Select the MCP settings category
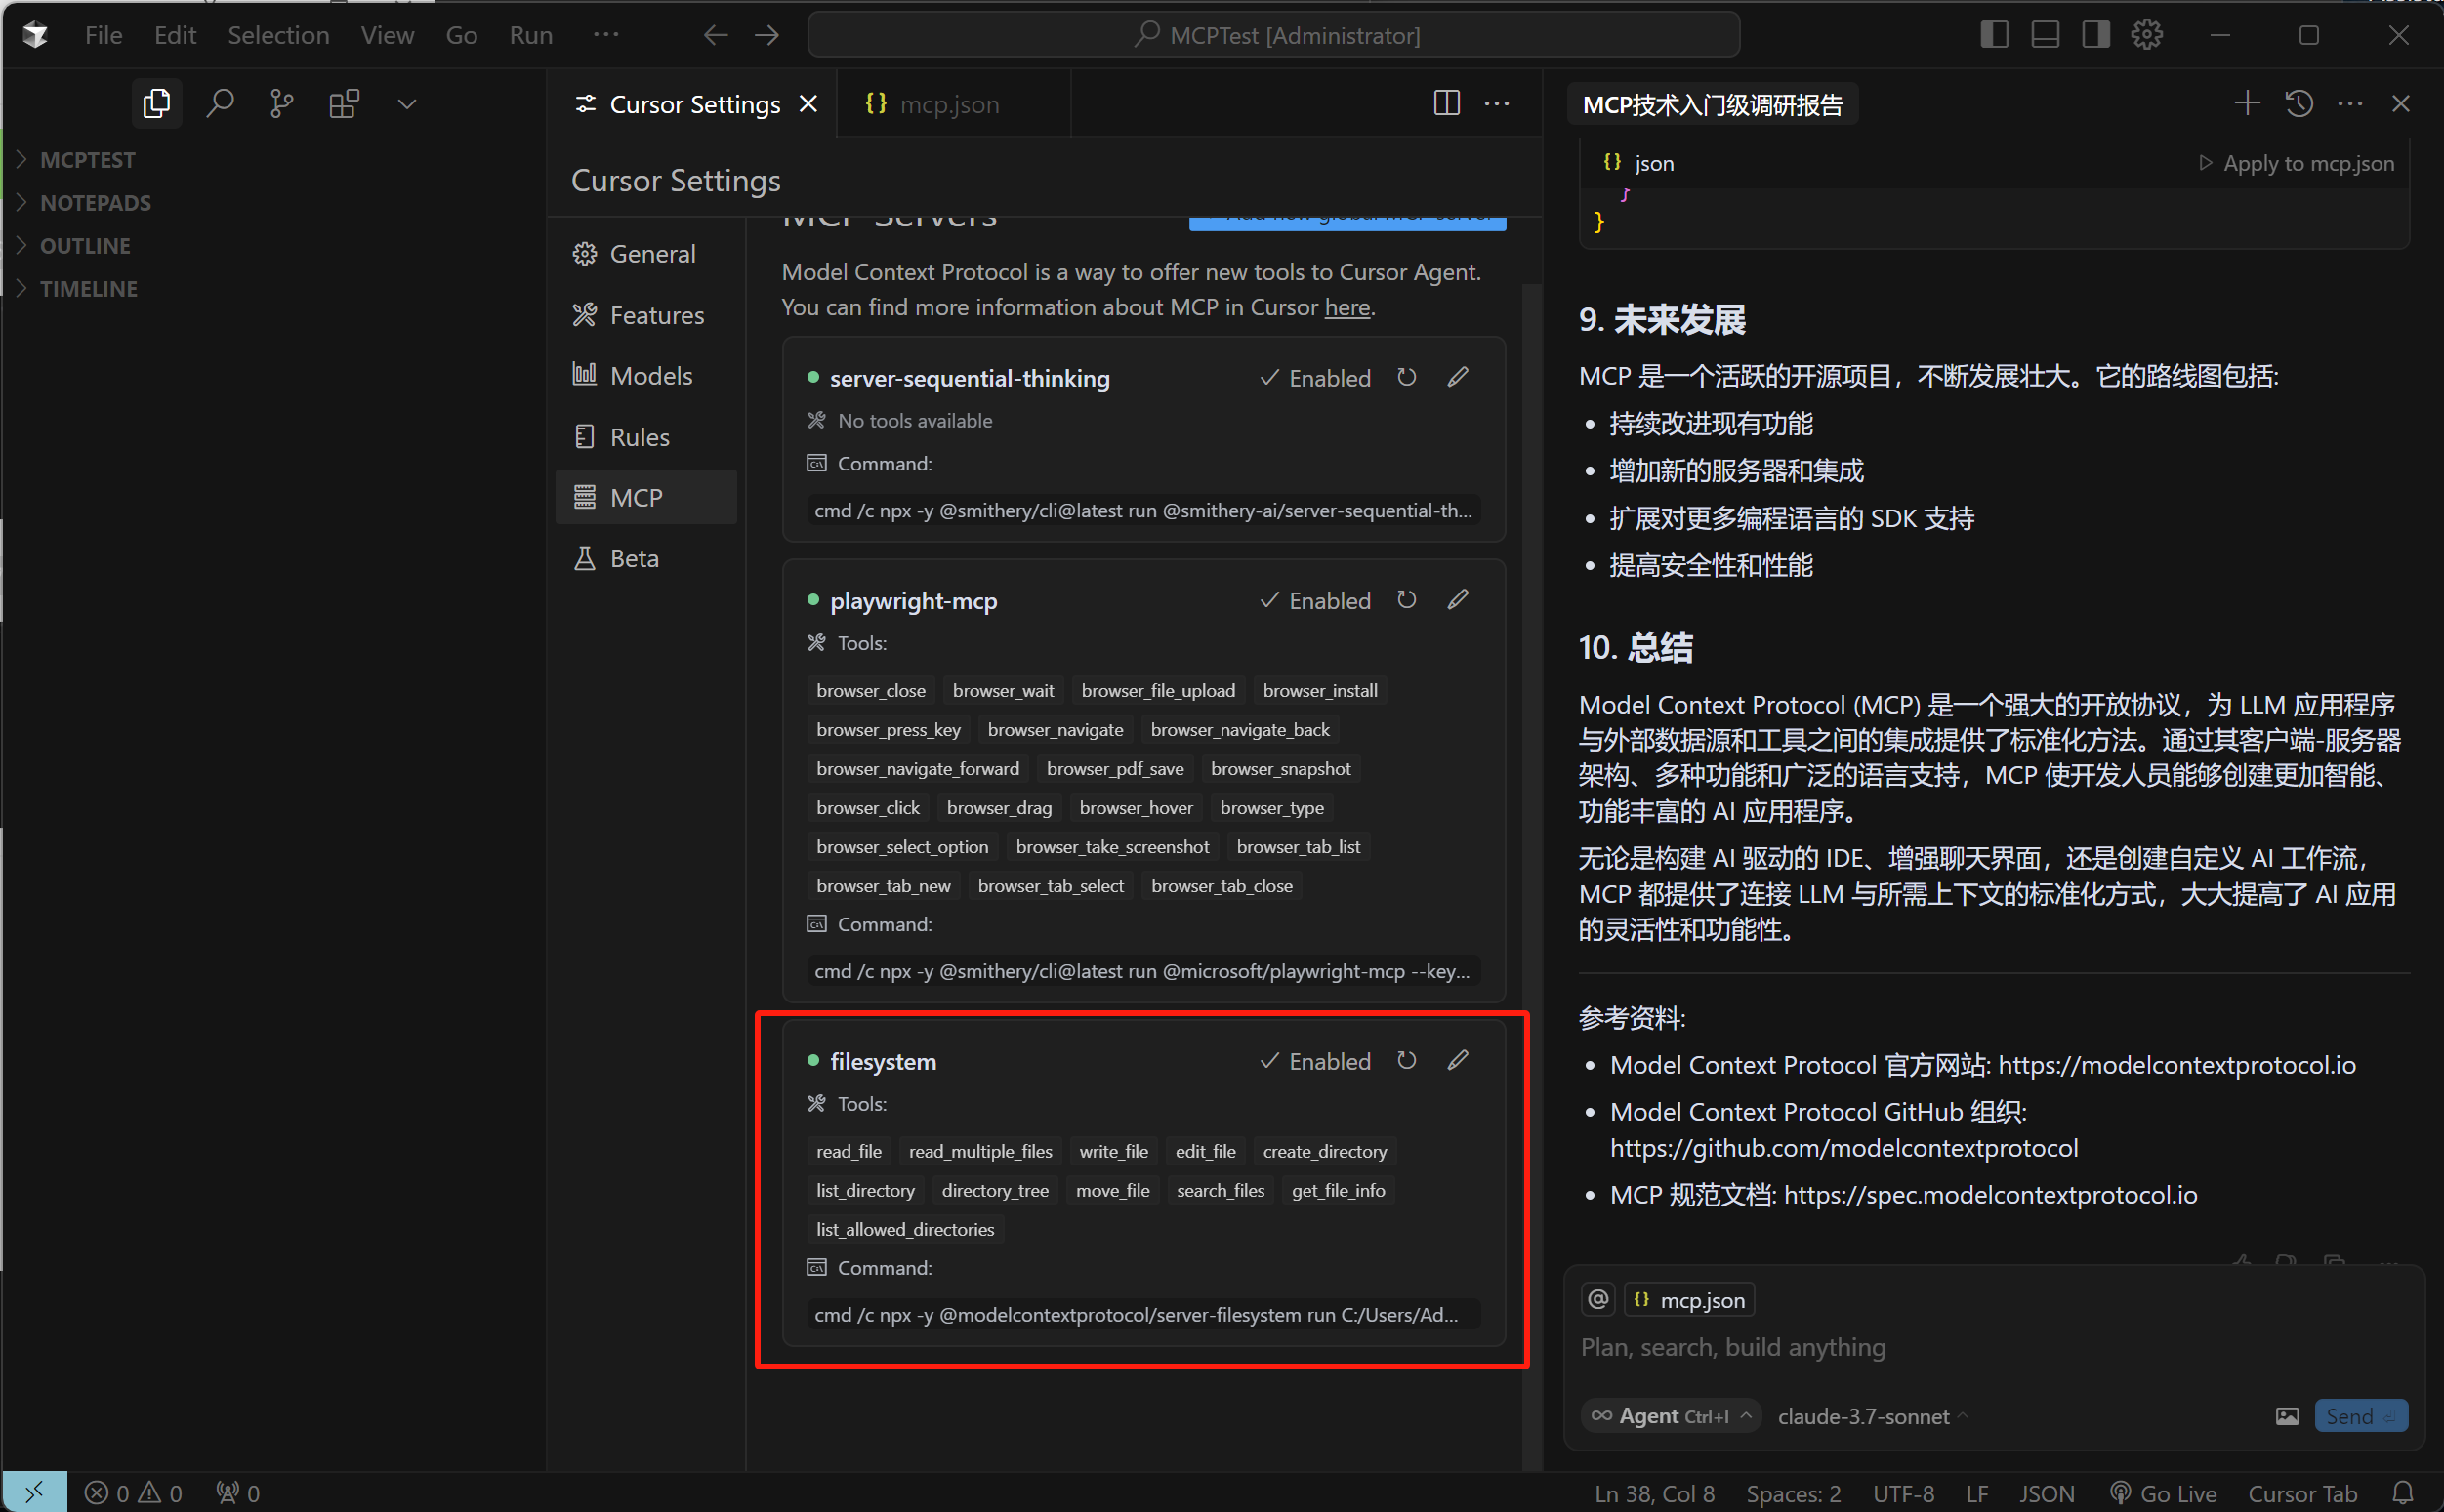 pos(647,497)
